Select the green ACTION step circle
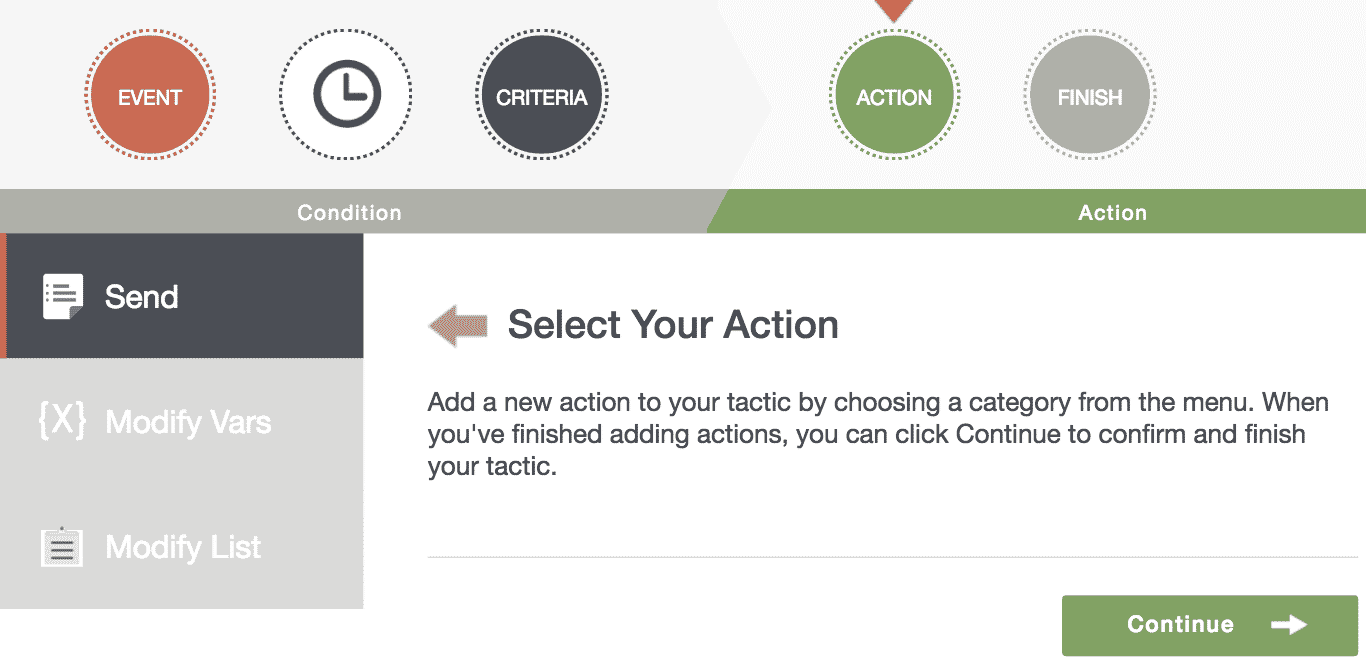This screenshot has width=1366, height=663. tap(894, 97)
